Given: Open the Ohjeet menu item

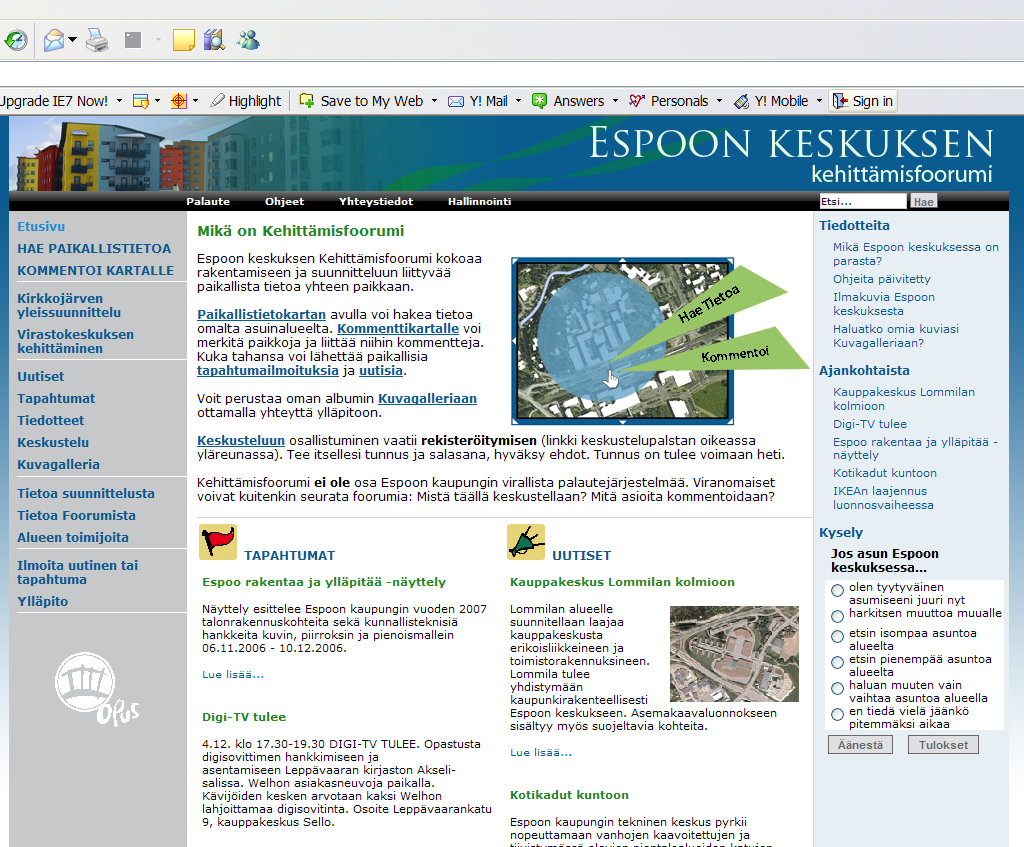Looking at the screenshot, I should pos(284,201).
